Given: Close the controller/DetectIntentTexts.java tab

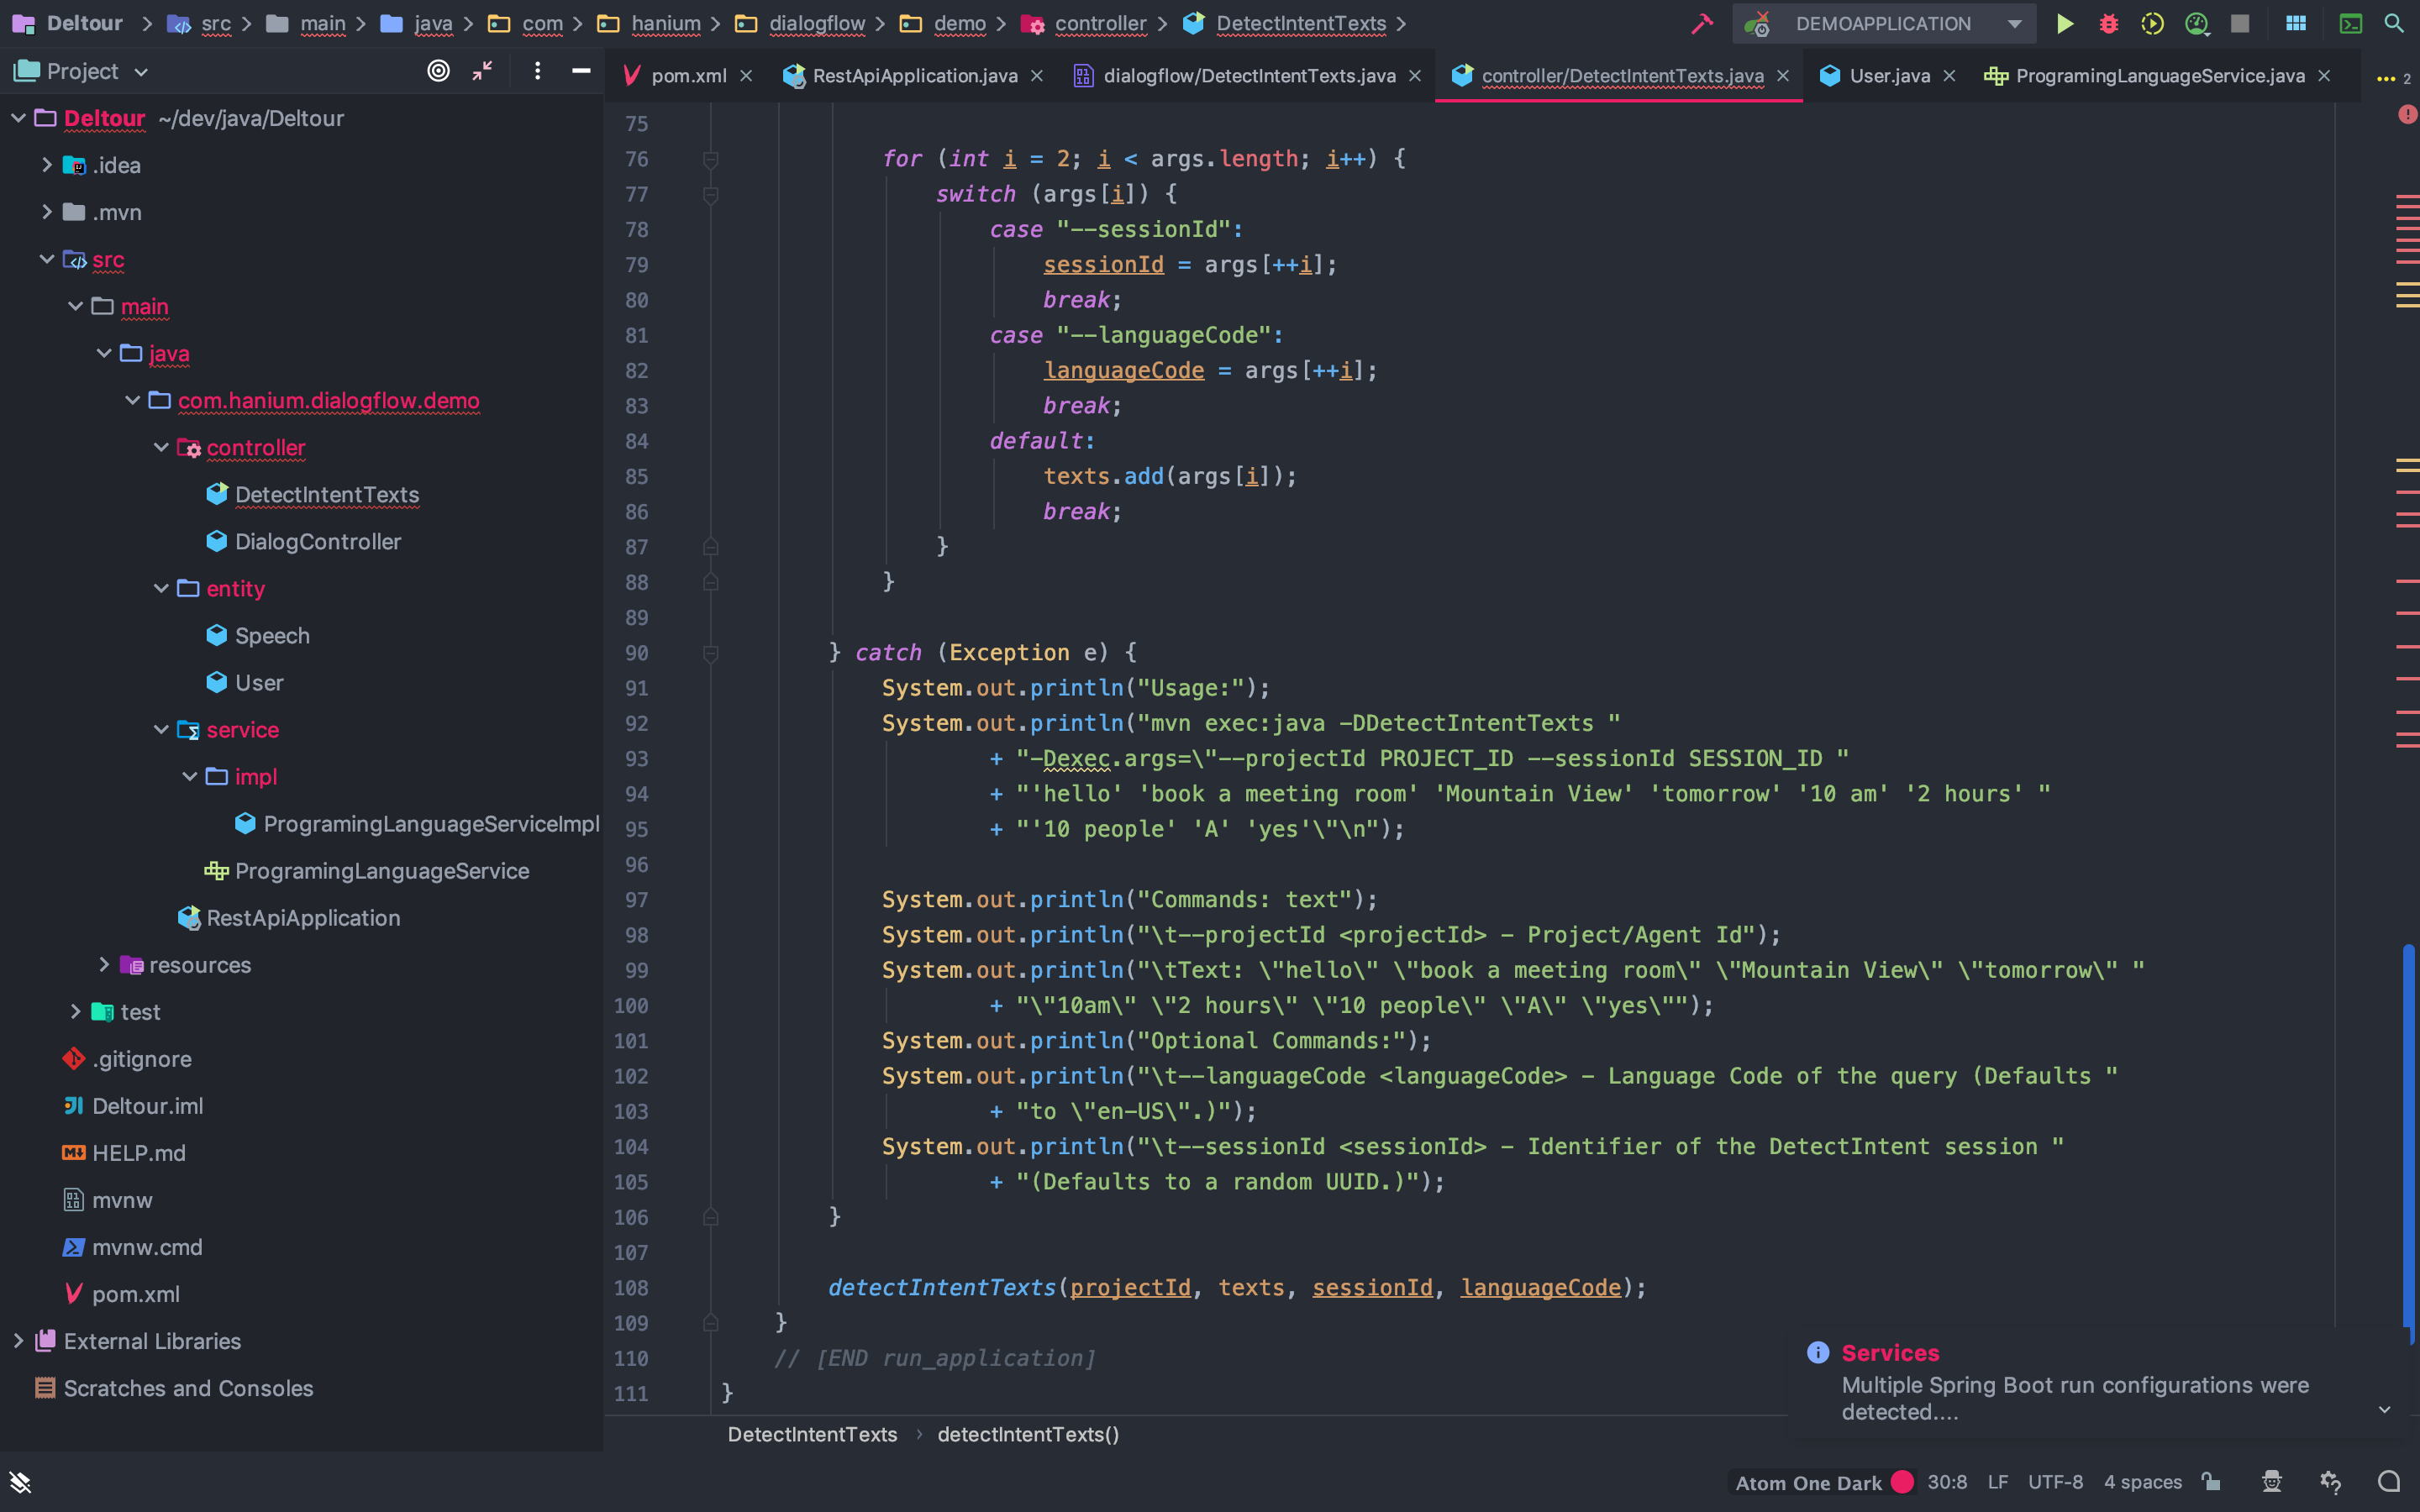Looking at the screenshot, I should [x=1783, y=76].
